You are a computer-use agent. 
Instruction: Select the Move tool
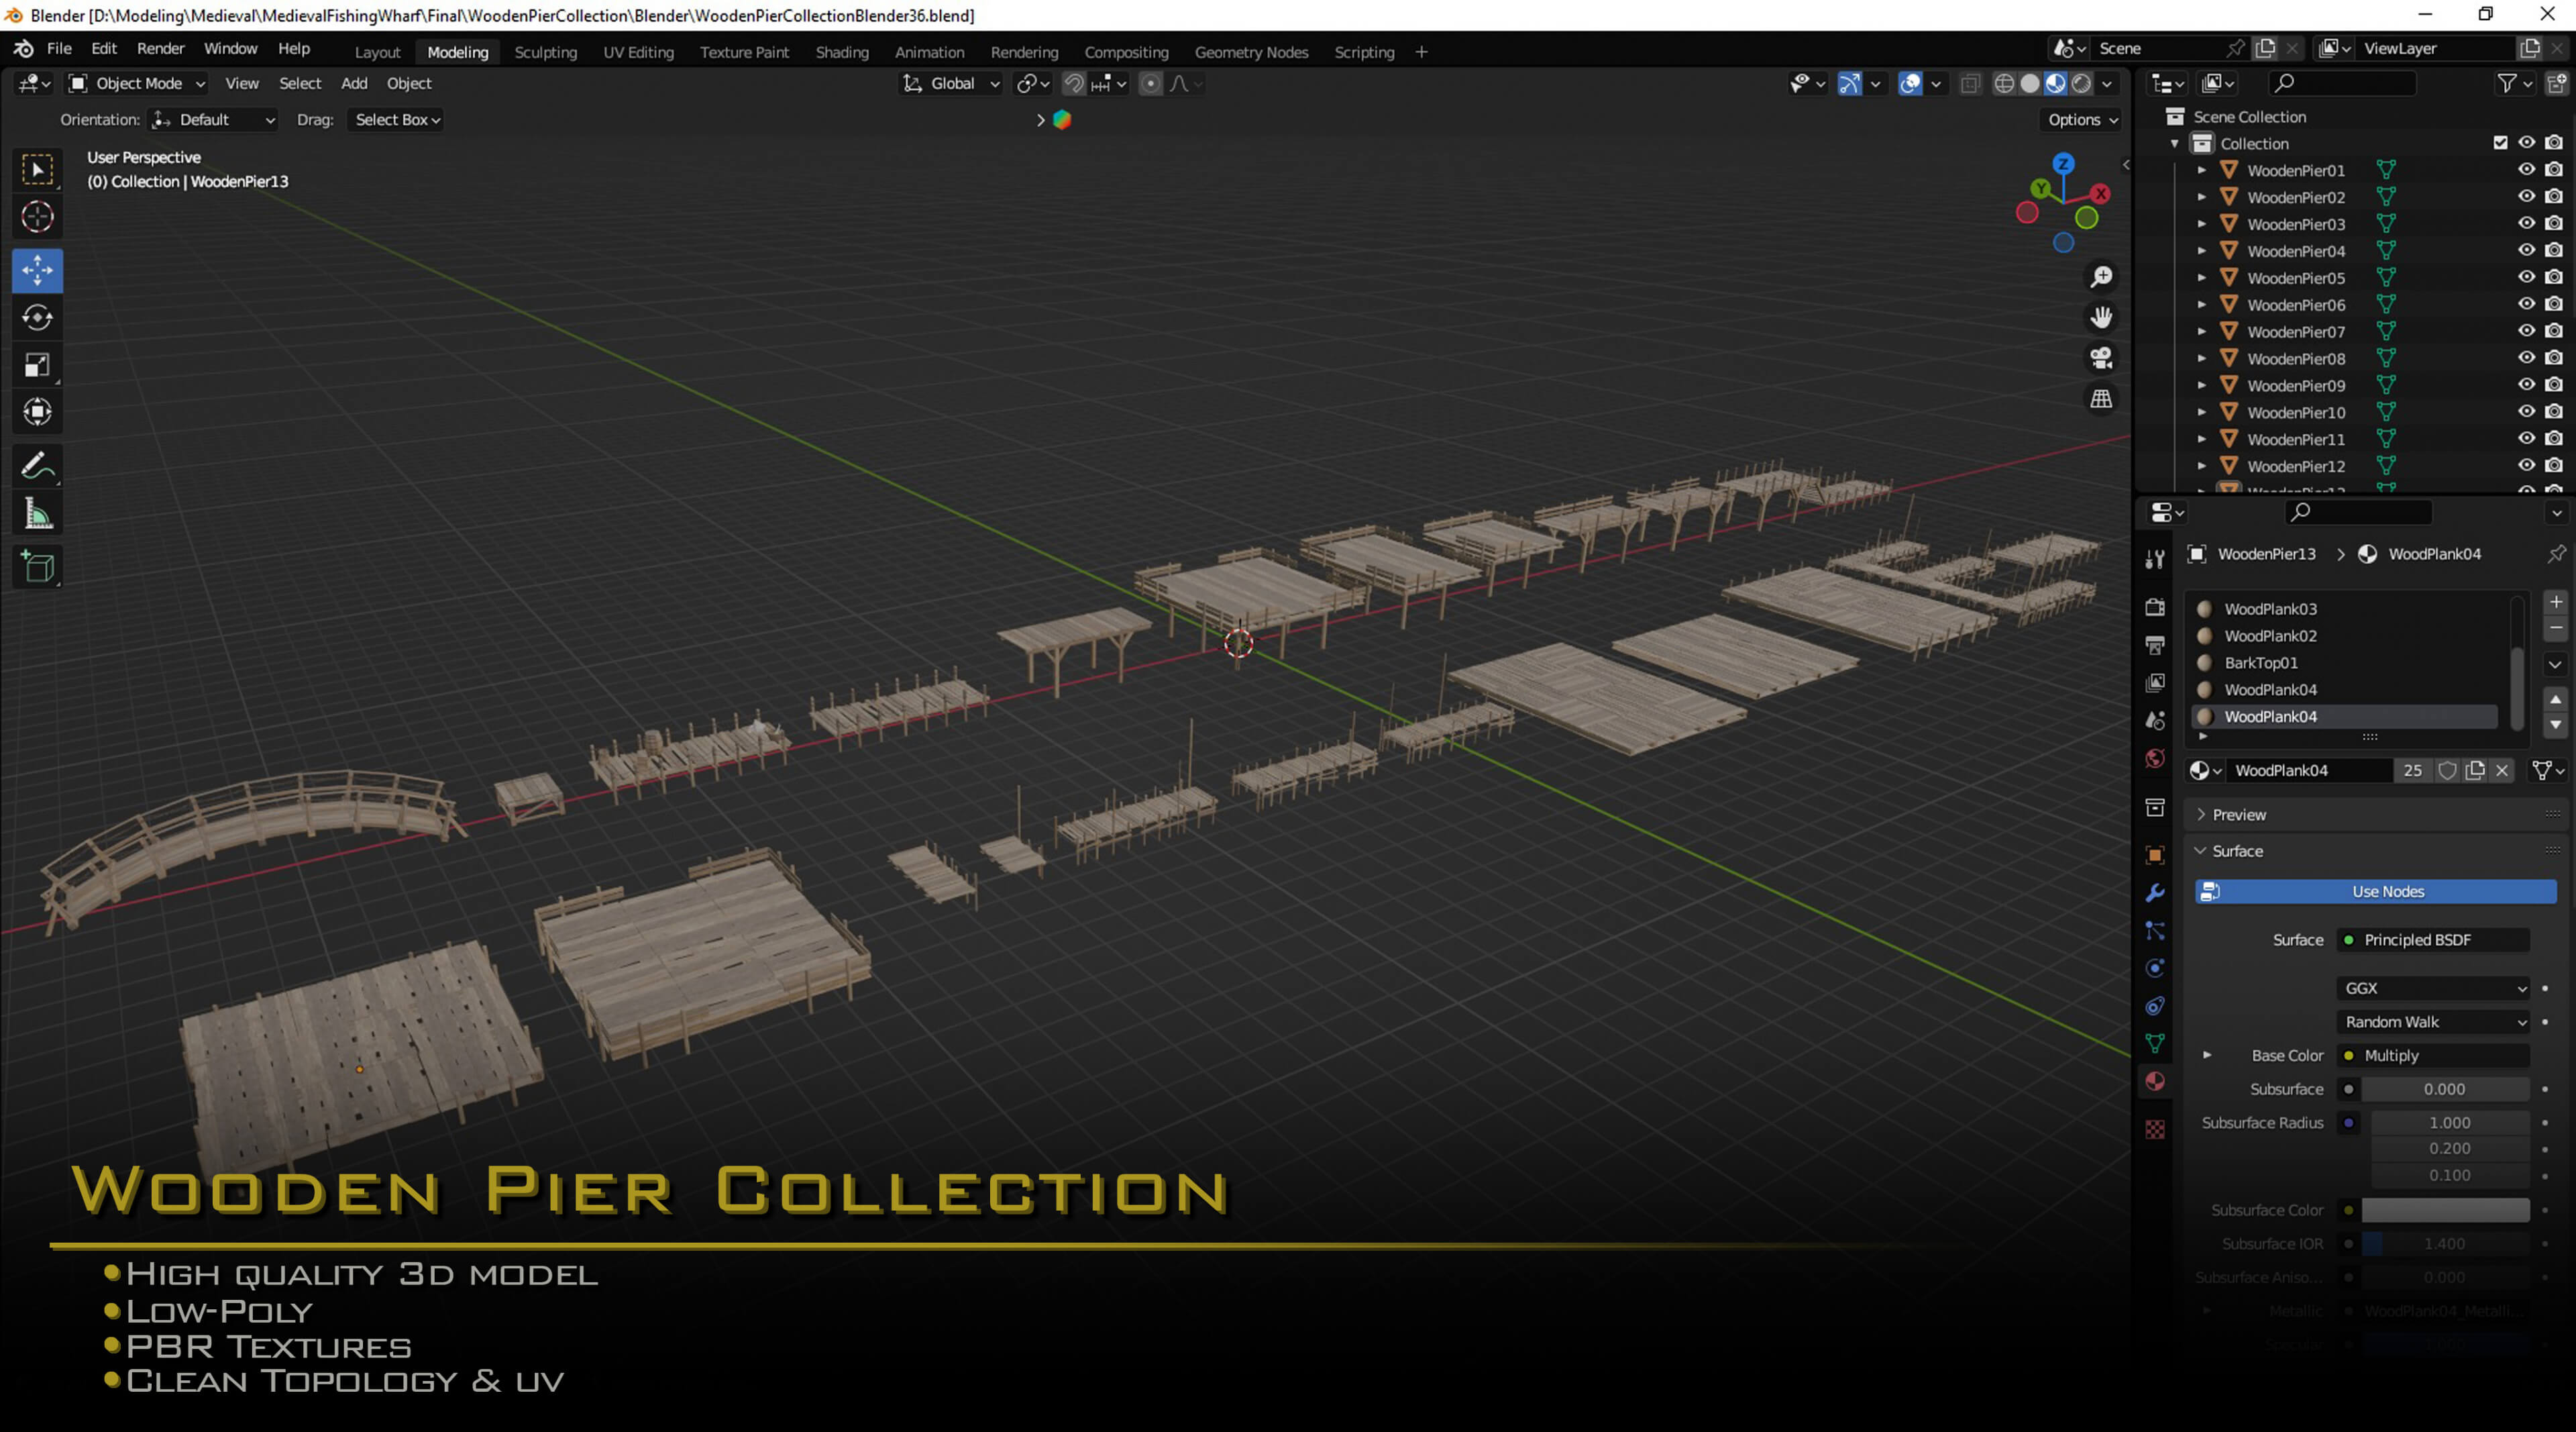coord(38,270)
